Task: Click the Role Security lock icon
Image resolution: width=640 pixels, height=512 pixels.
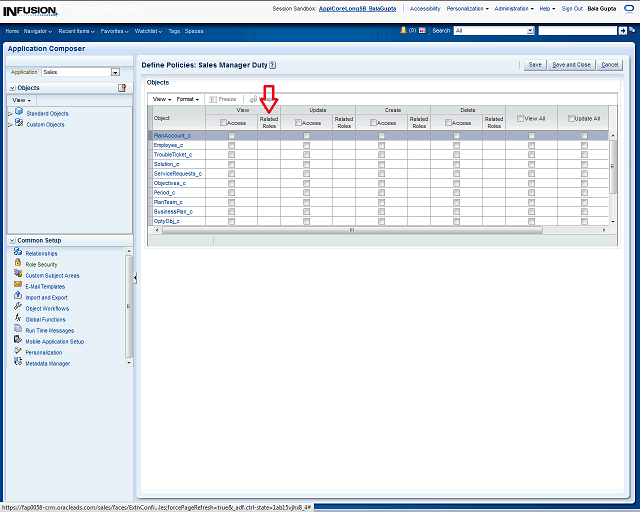Action: tap(18, 264)
